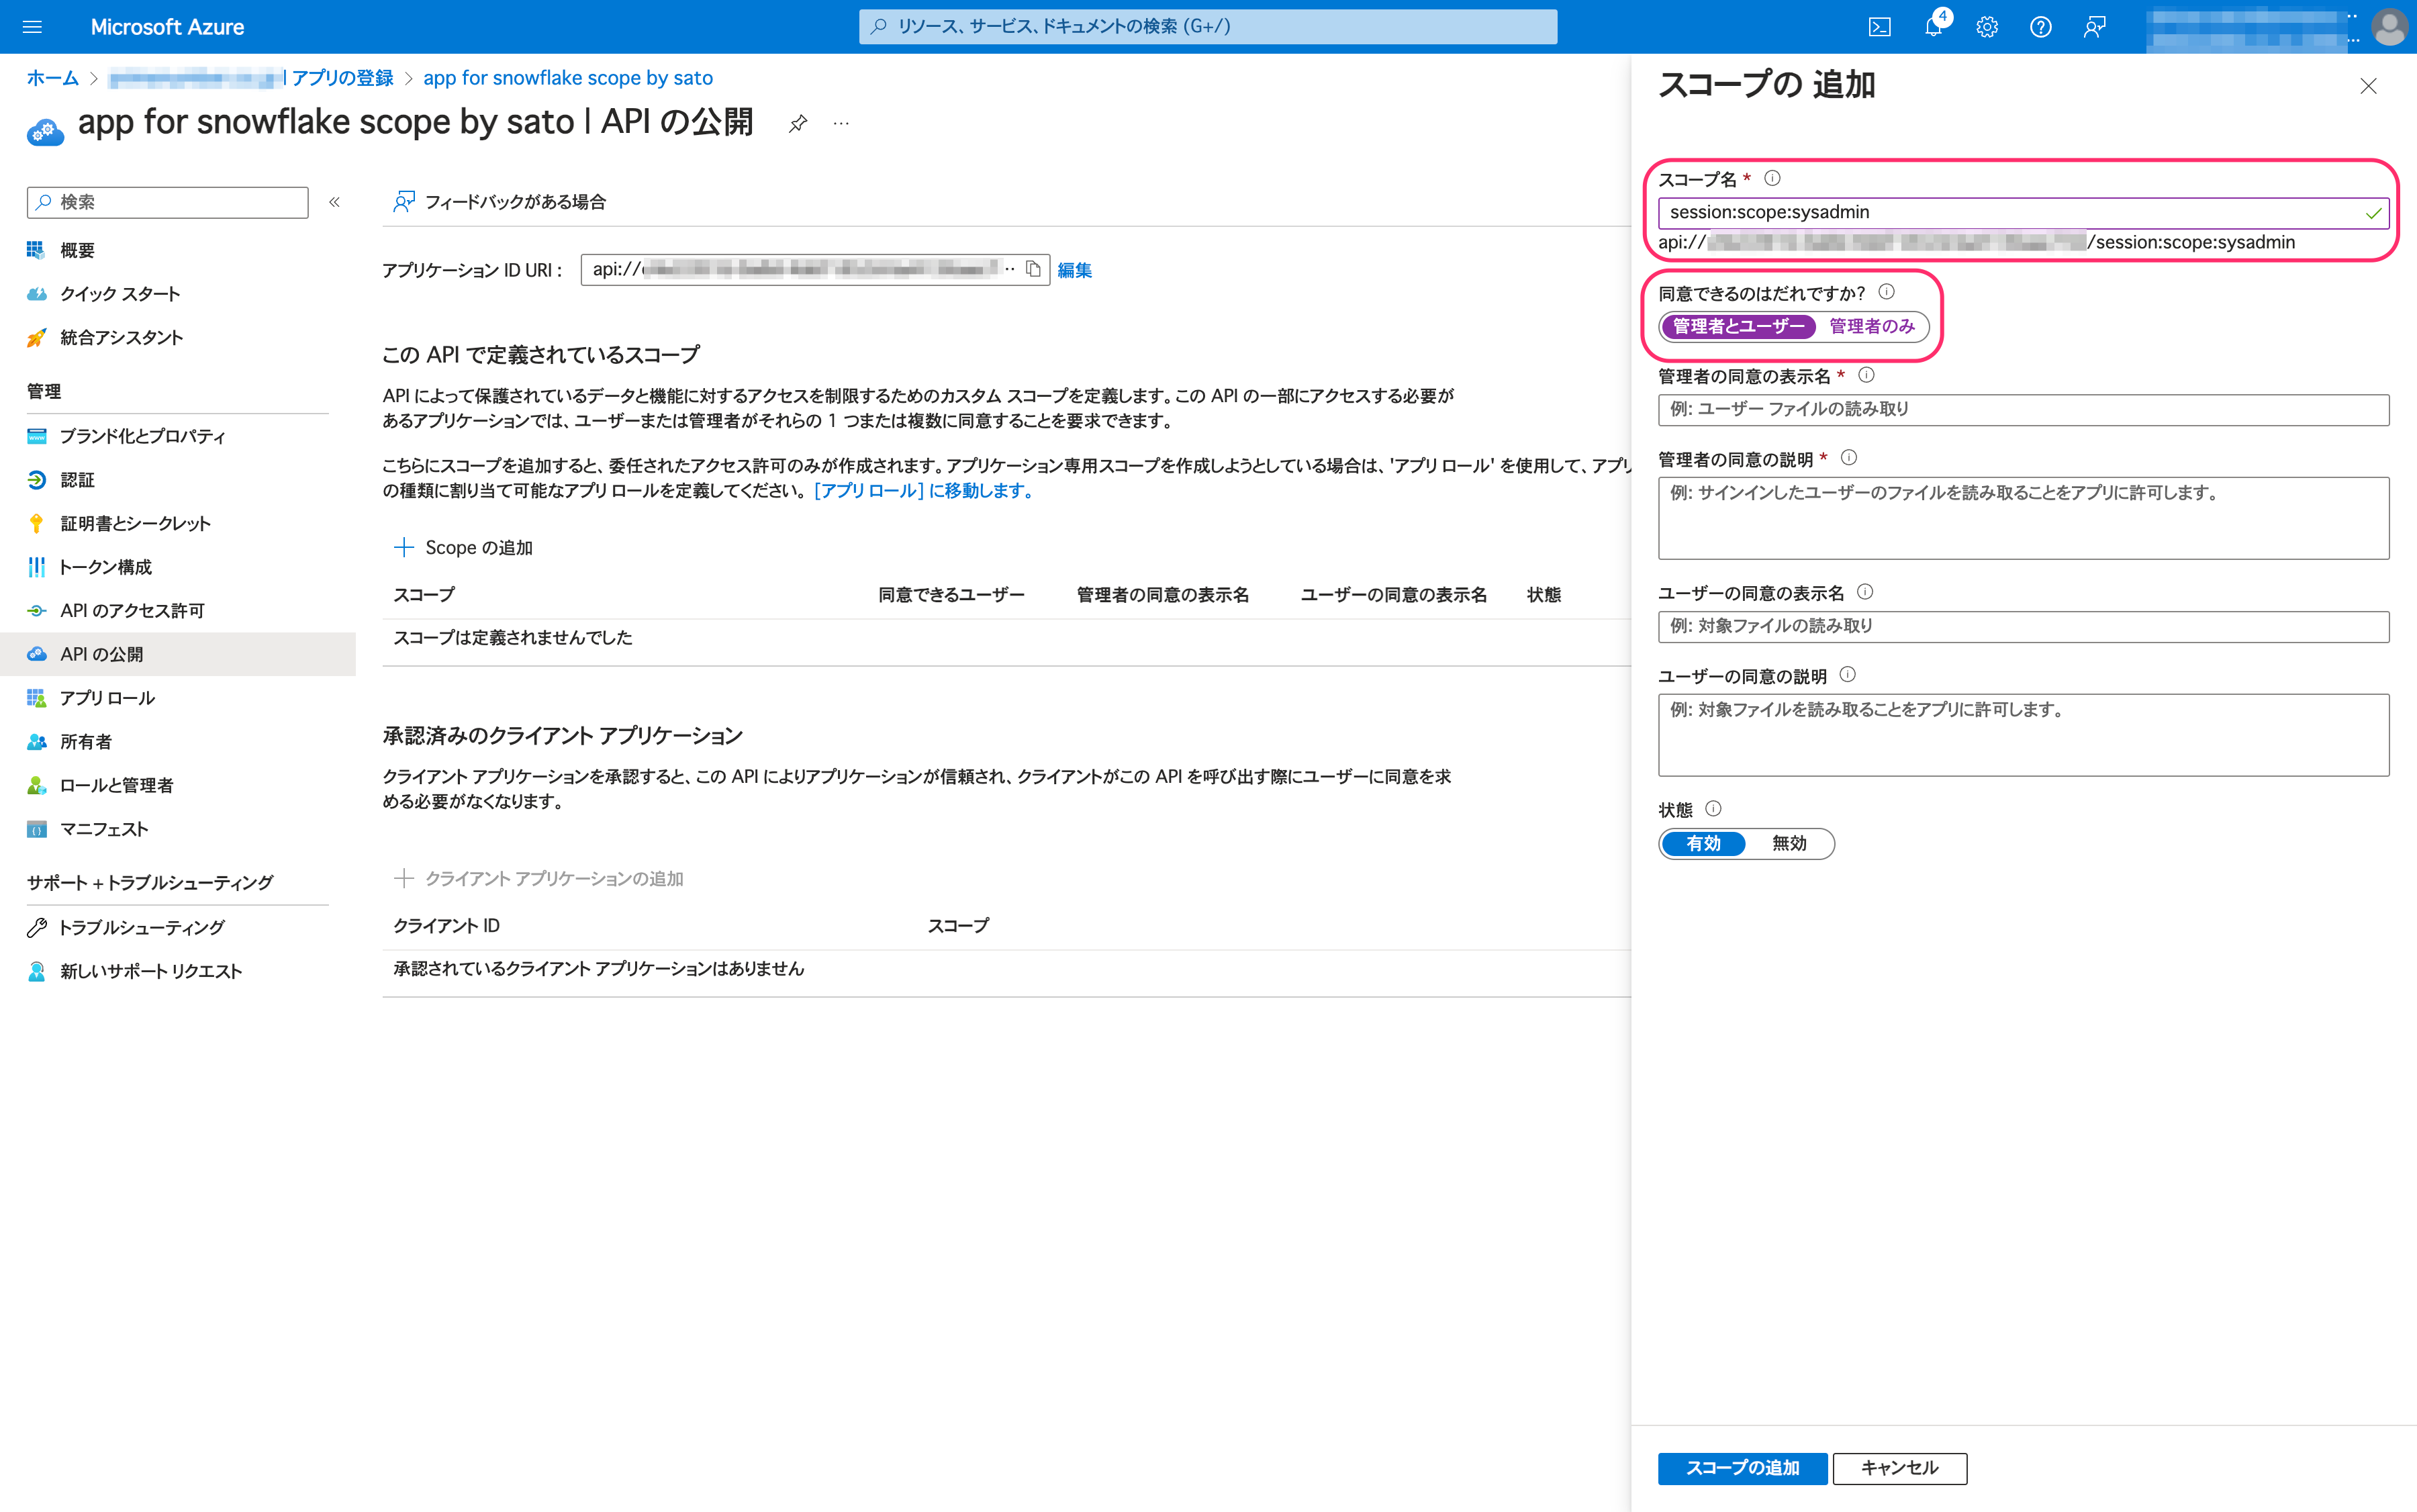This screenshot has width=2417, height=1512.
Task: Click the 同意できるユーザー column header
Action: coord(951,595)
